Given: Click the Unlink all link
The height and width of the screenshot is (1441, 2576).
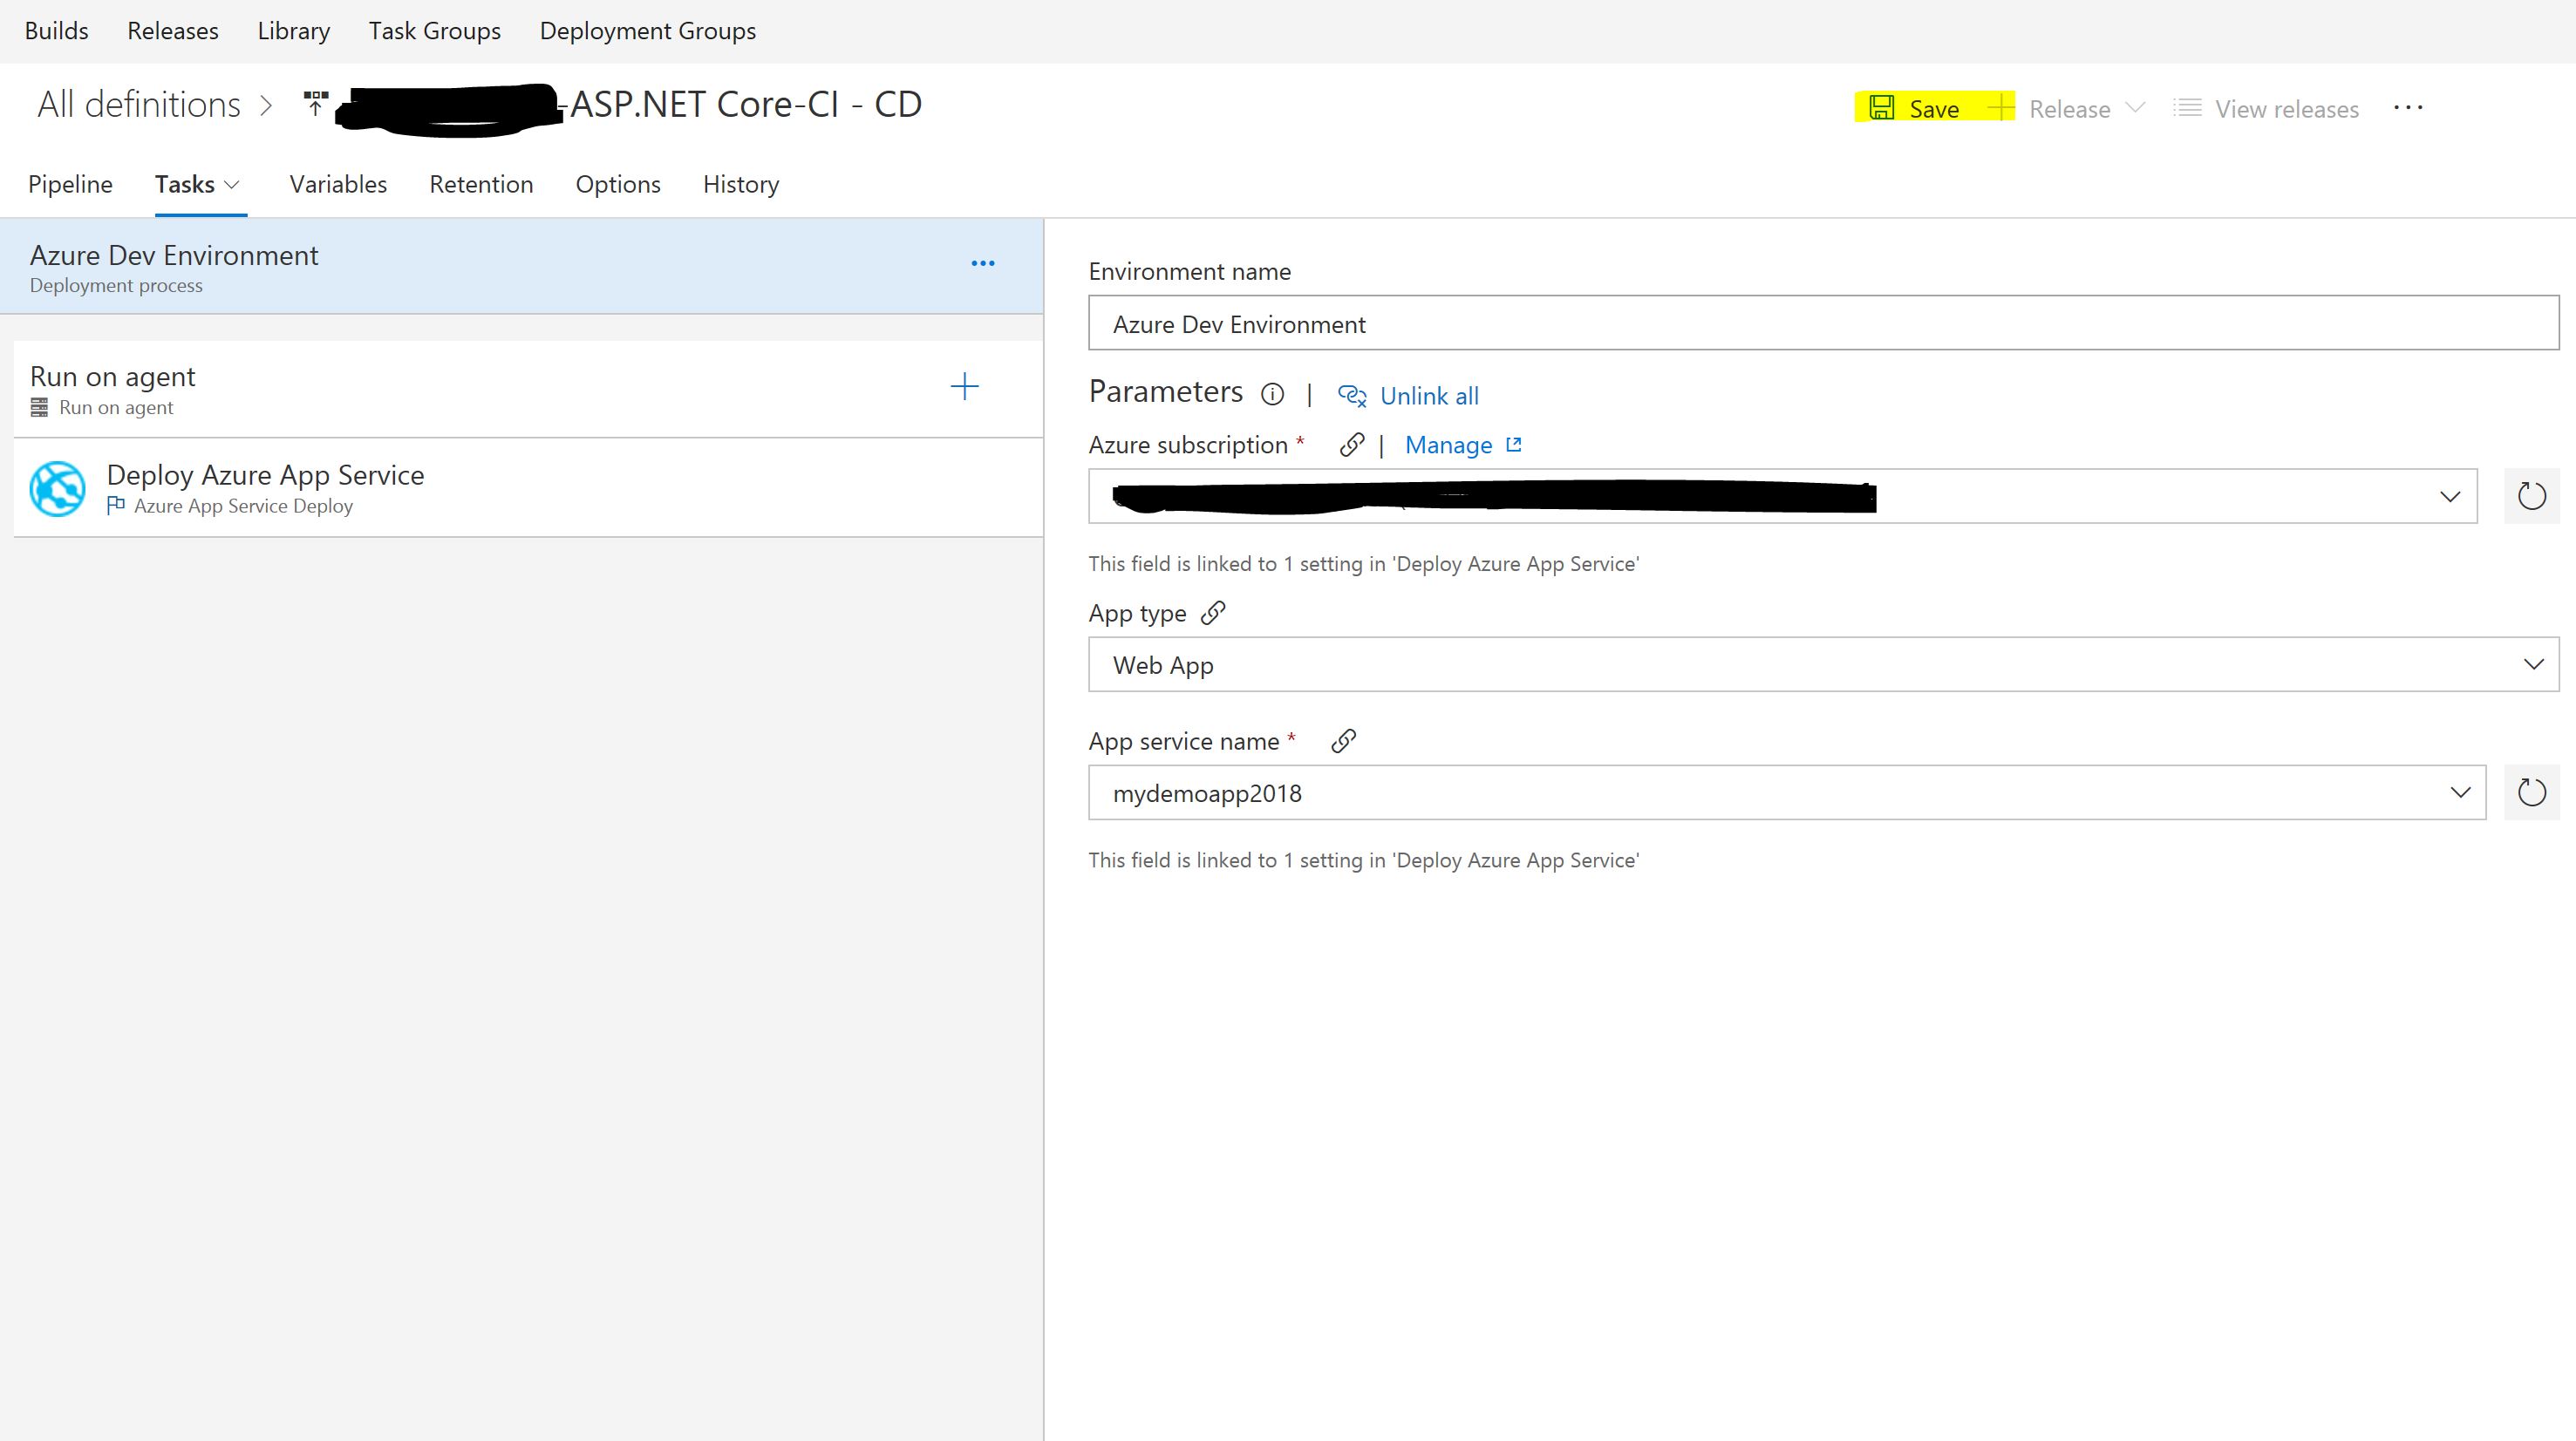Looking at the screenshot, I should point(1428,396).
